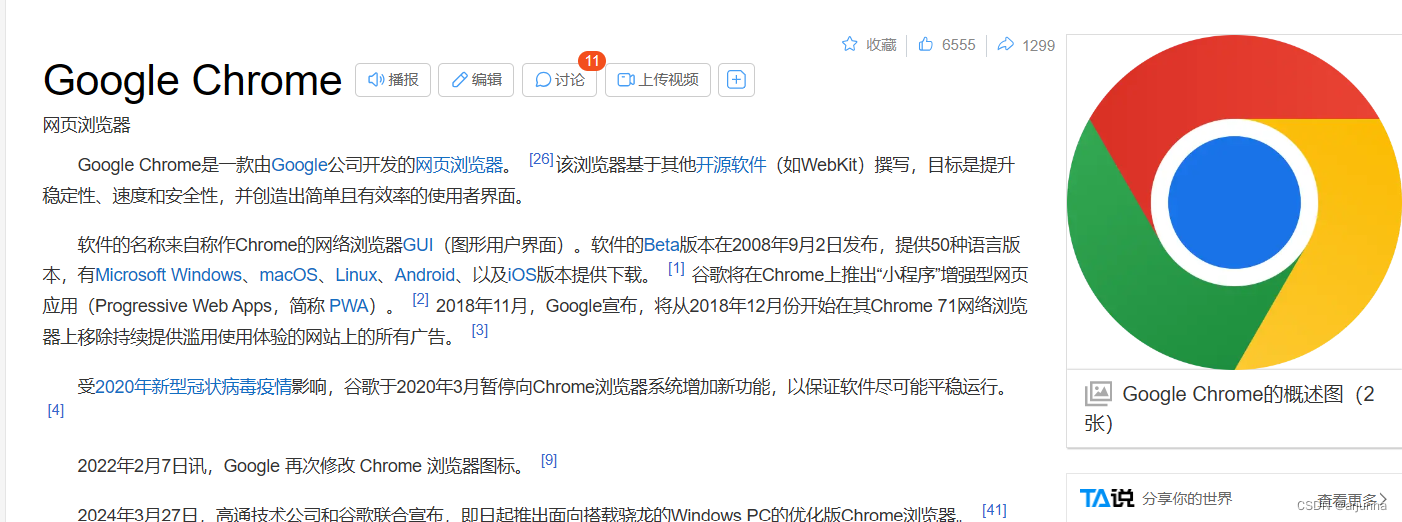The width and height of the screenshot is (1402, 522).
Task: Open the iOS link
Action: (x=522, y=275)
